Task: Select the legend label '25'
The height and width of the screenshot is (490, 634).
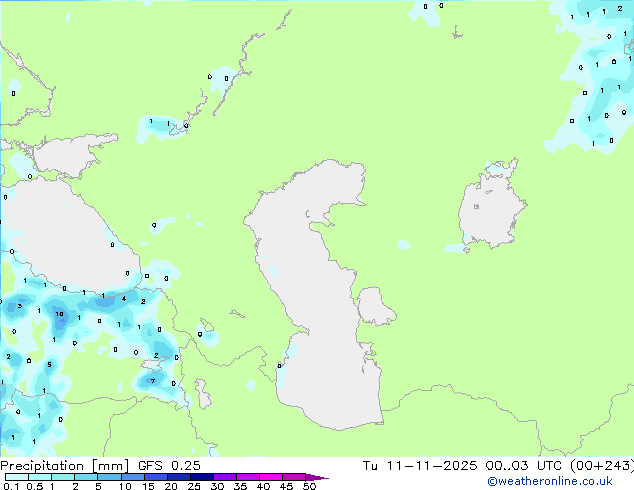Action: tap(194, 486)
